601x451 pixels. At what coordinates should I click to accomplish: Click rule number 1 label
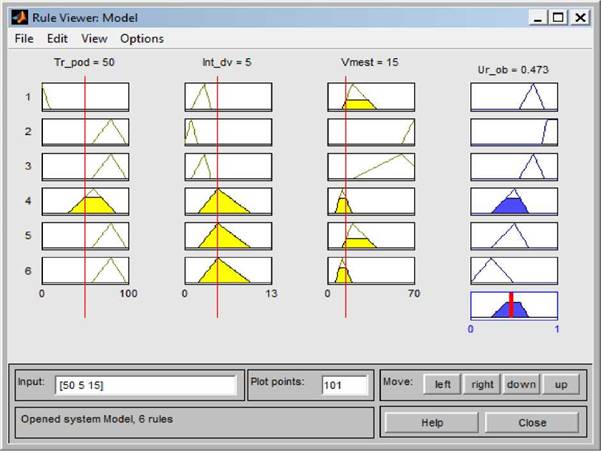pos(28,97)
